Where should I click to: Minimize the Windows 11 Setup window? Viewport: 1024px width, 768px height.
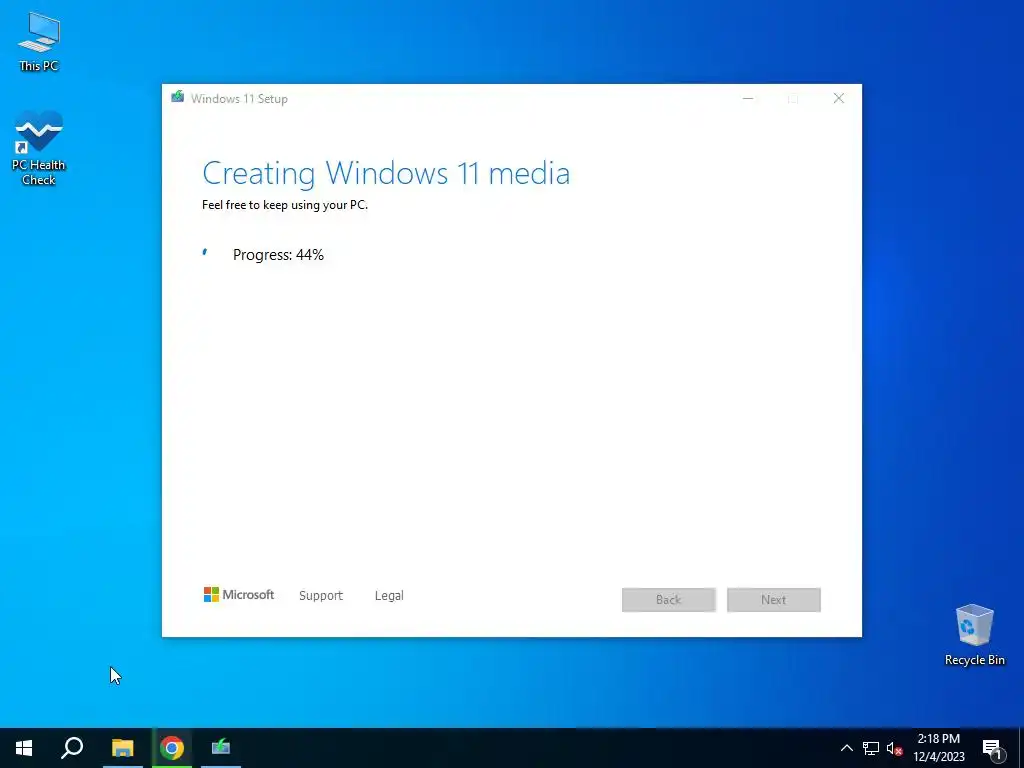tap(748, 99)
